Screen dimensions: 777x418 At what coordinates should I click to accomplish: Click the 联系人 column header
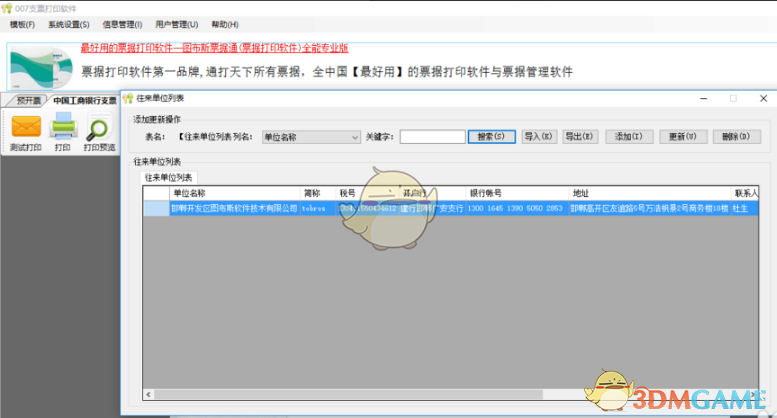click(744, 193)
